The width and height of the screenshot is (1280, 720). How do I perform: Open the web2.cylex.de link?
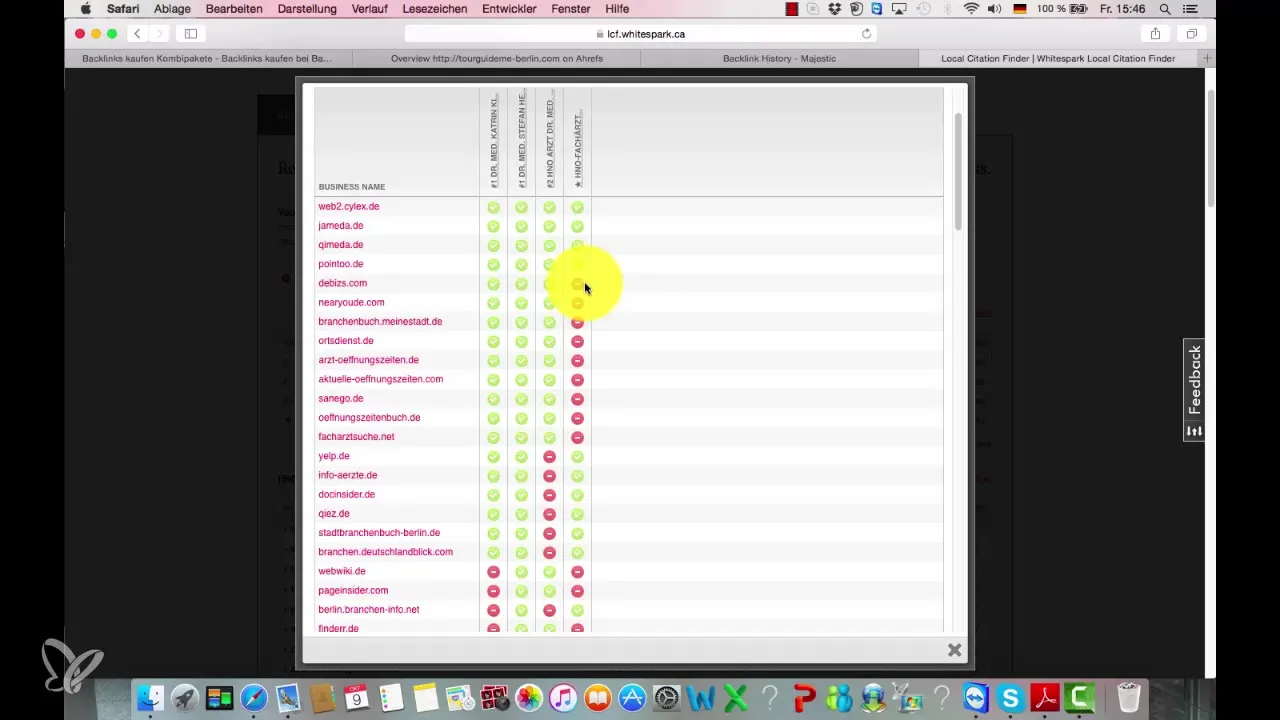[x=349, y=206]
